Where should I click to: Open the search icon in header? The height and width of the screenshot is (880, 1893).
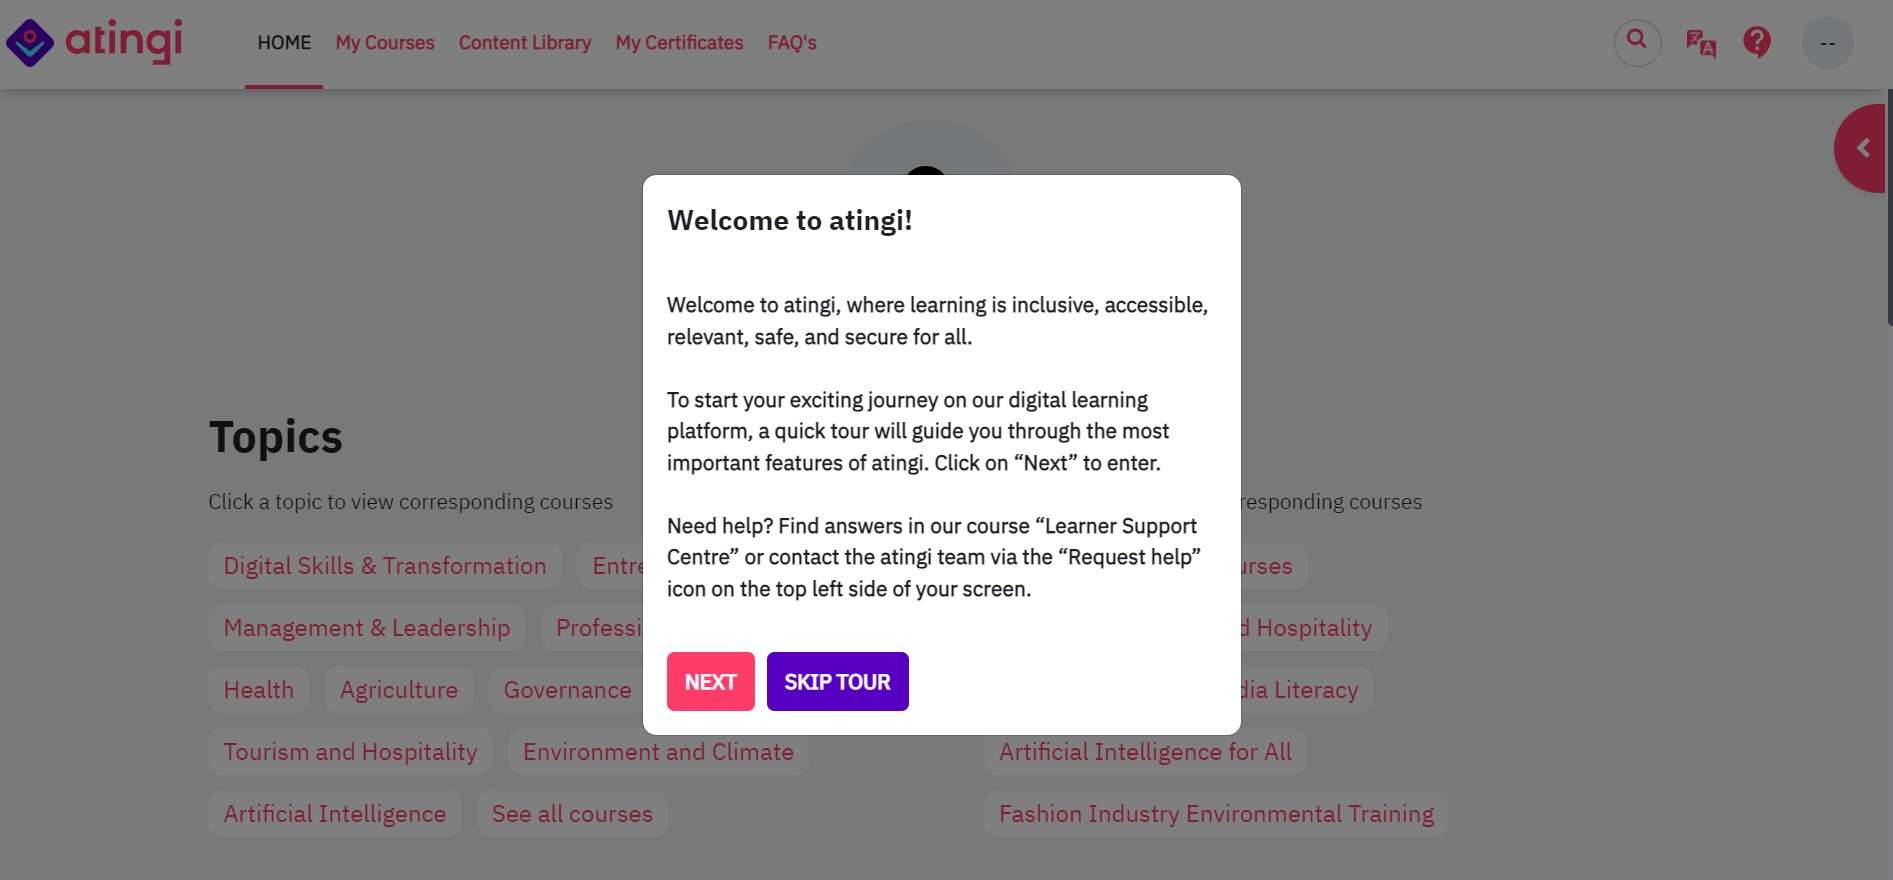pyautogui.click(x=1637, y=43)
